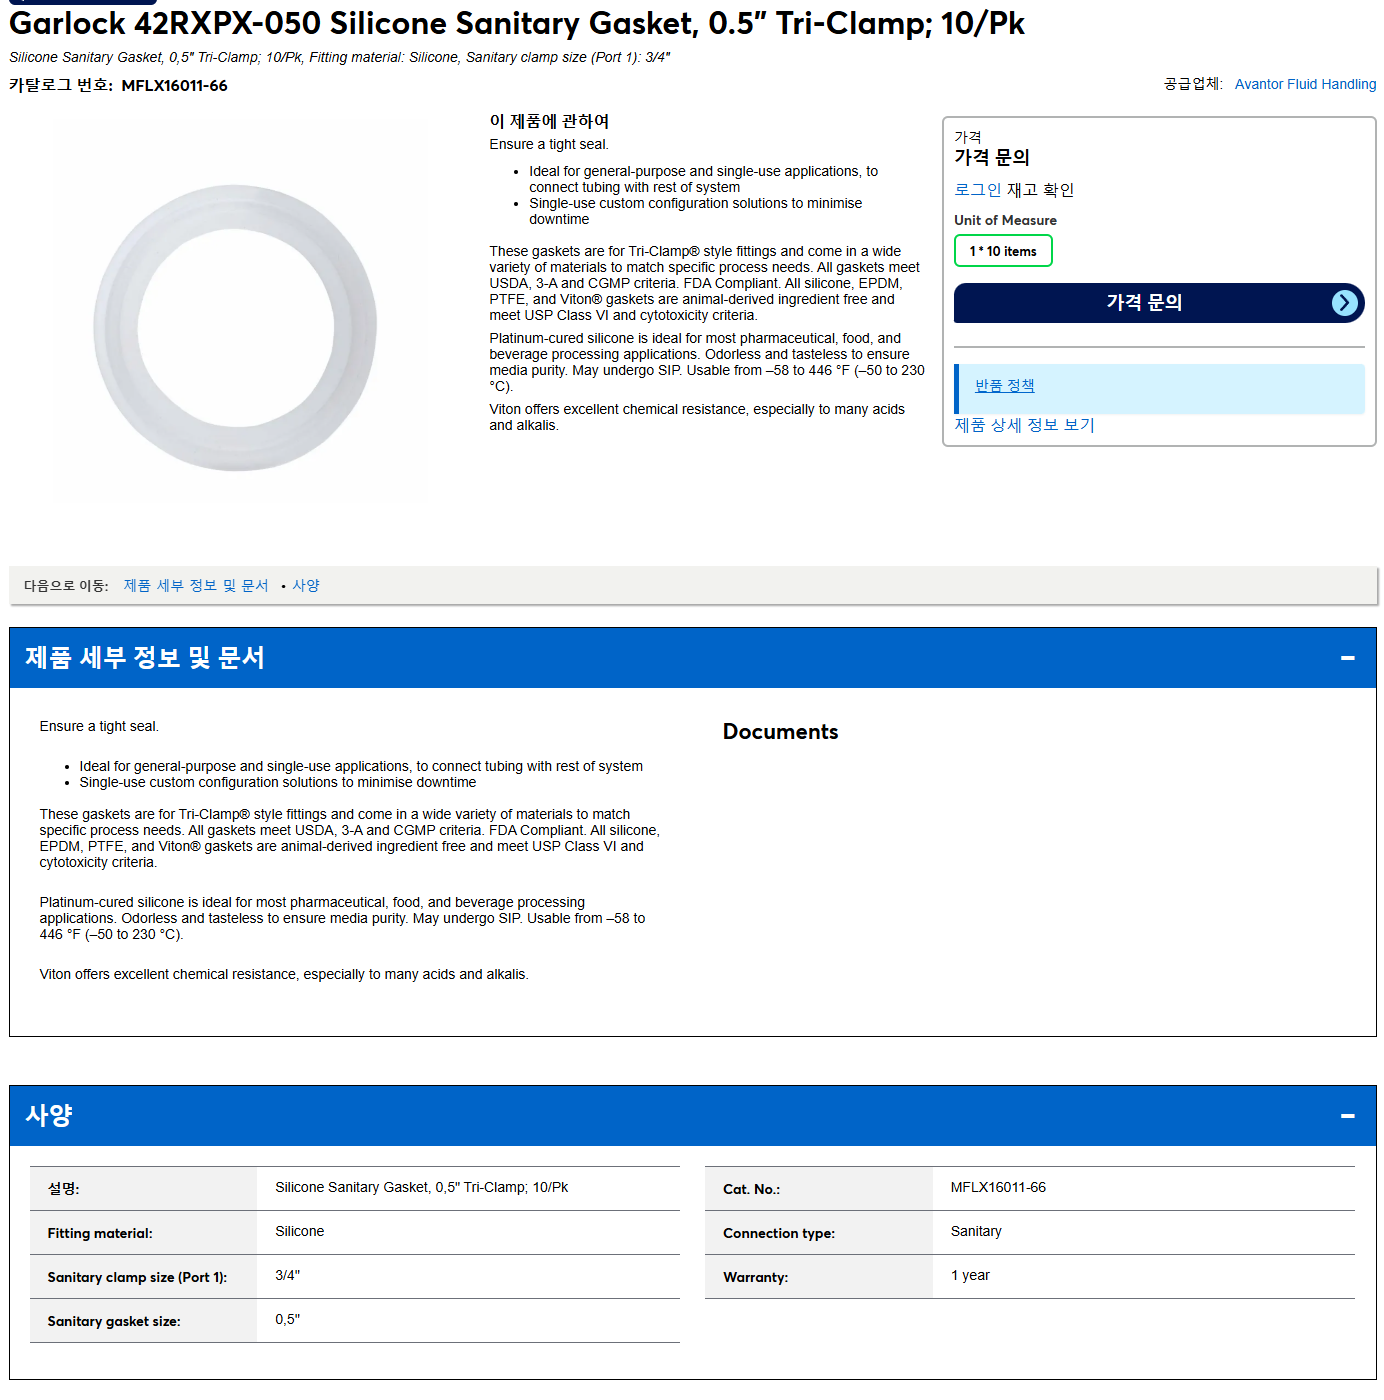
Task: Click the 사양 section header title
Action: [x=49, y=1116]
